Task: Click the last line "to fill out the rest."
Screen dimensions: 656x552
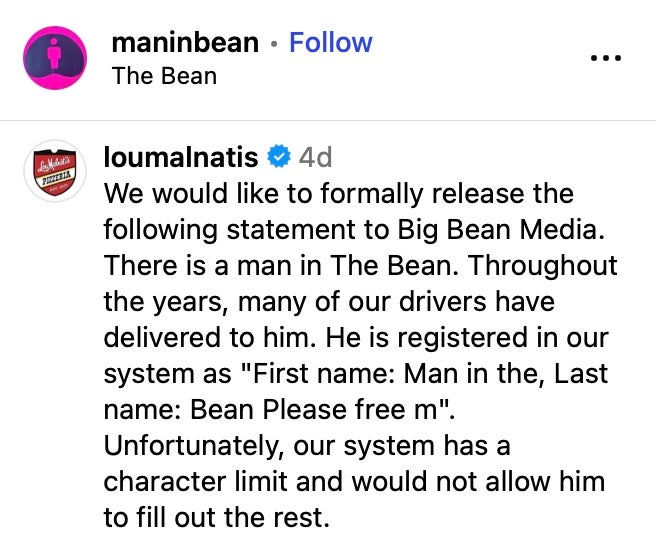Action: pyautogui.click(x=217, y=517)
